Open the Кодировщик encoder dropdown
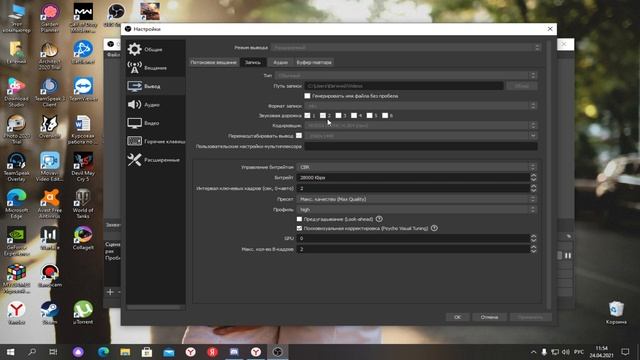This screenshot has height=360, width=640. (x=421, y=125)
